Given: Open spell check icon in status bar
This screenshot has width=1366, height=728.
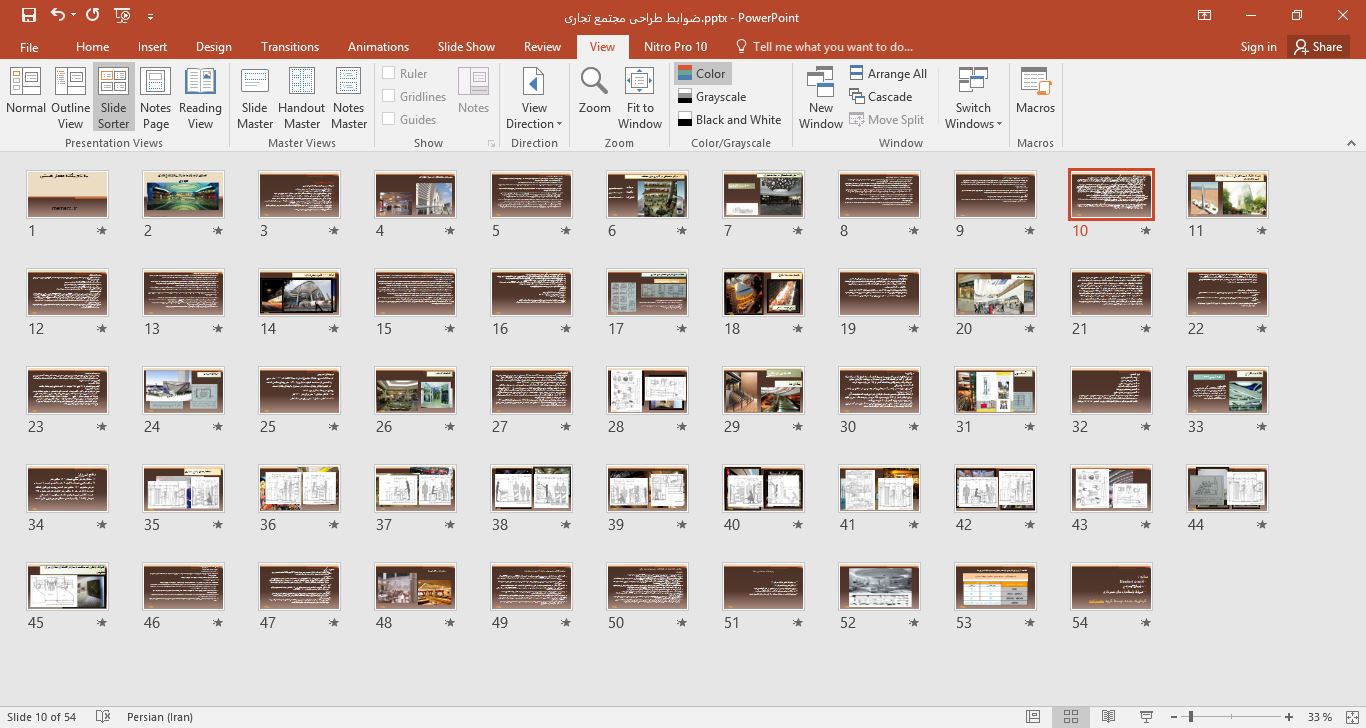Looking at the screenshot, I should tap(102, 716).
